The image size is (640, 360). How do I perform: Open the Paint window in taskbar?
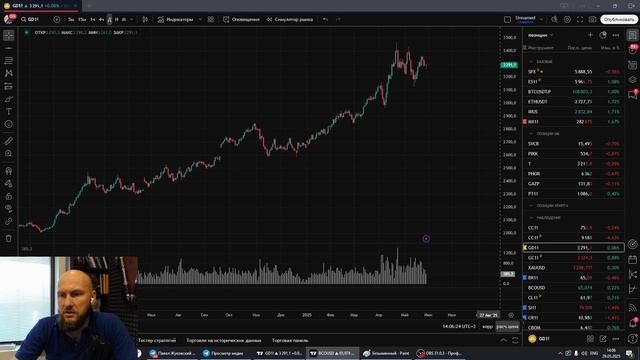click(386, 353)
